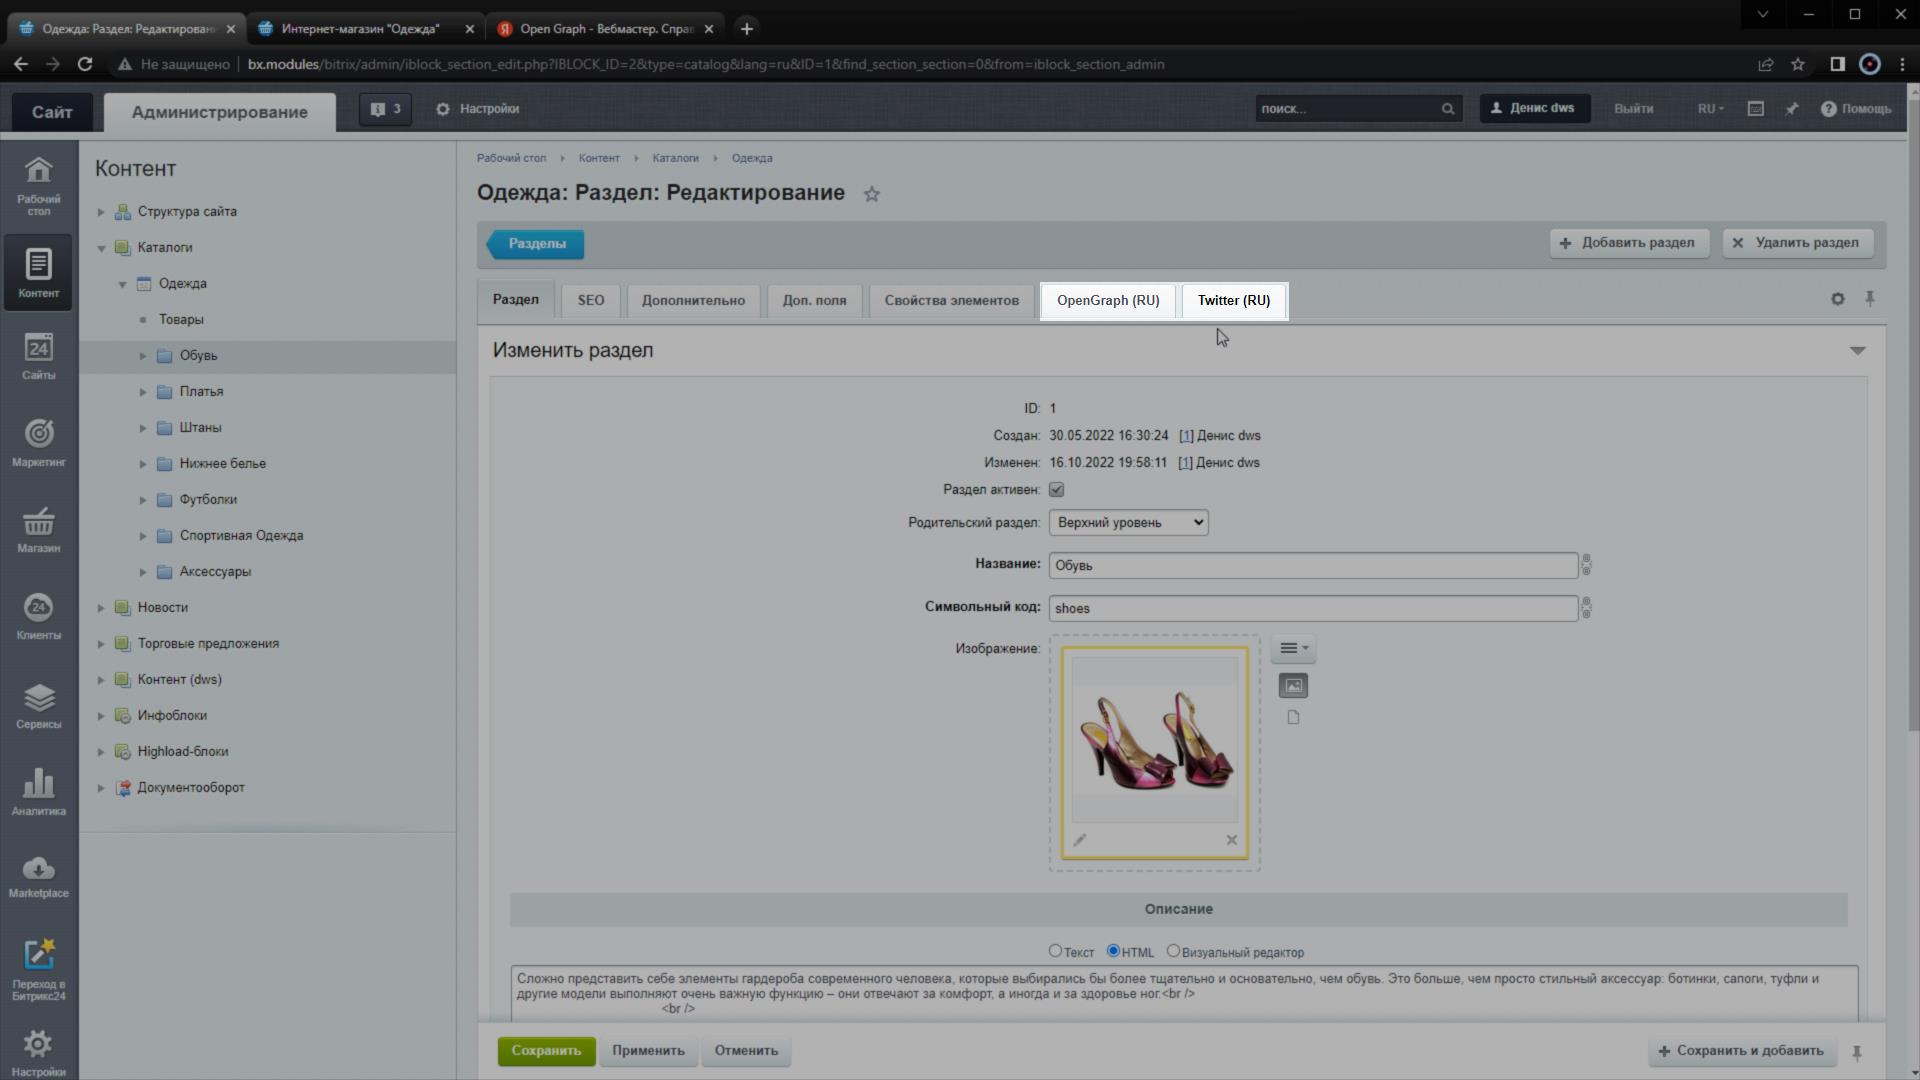Expand the Платья tree folder
Viewport: 1920px width, 1080px height.
[143, 392]
